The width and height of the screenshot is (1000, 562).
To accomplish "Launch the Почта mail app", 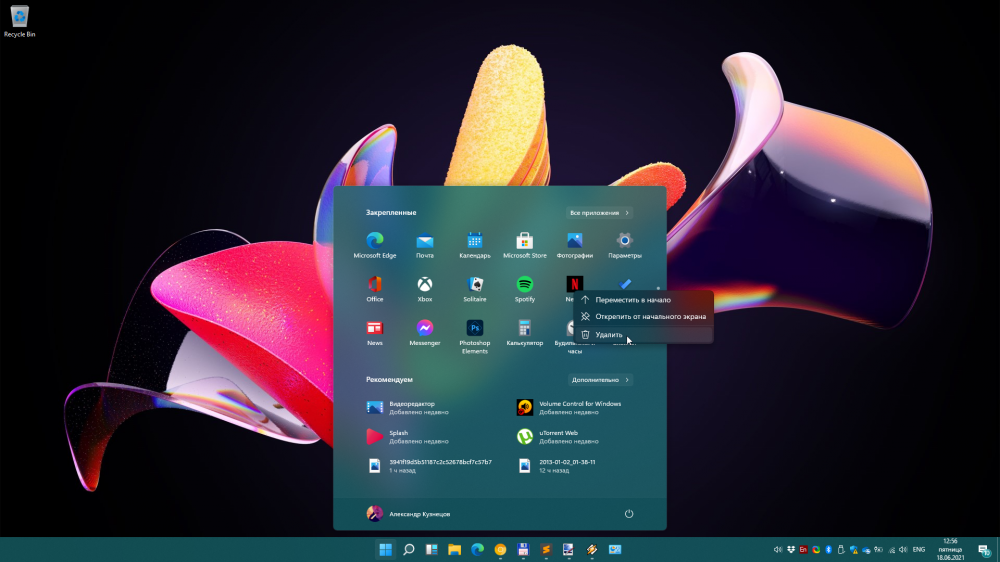I will point(425,241).
